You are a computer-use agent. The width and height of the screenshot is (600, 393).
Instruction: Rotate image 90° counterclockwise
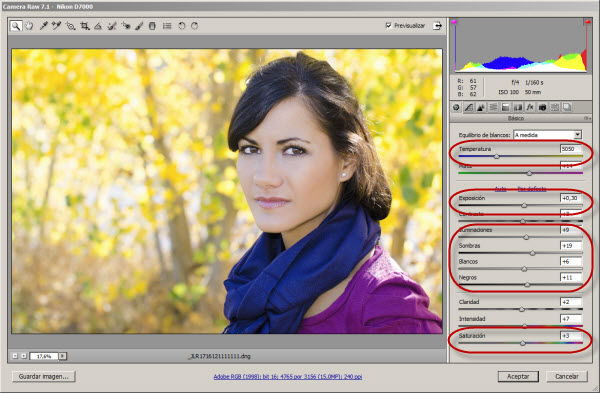[x=181, y=26]
